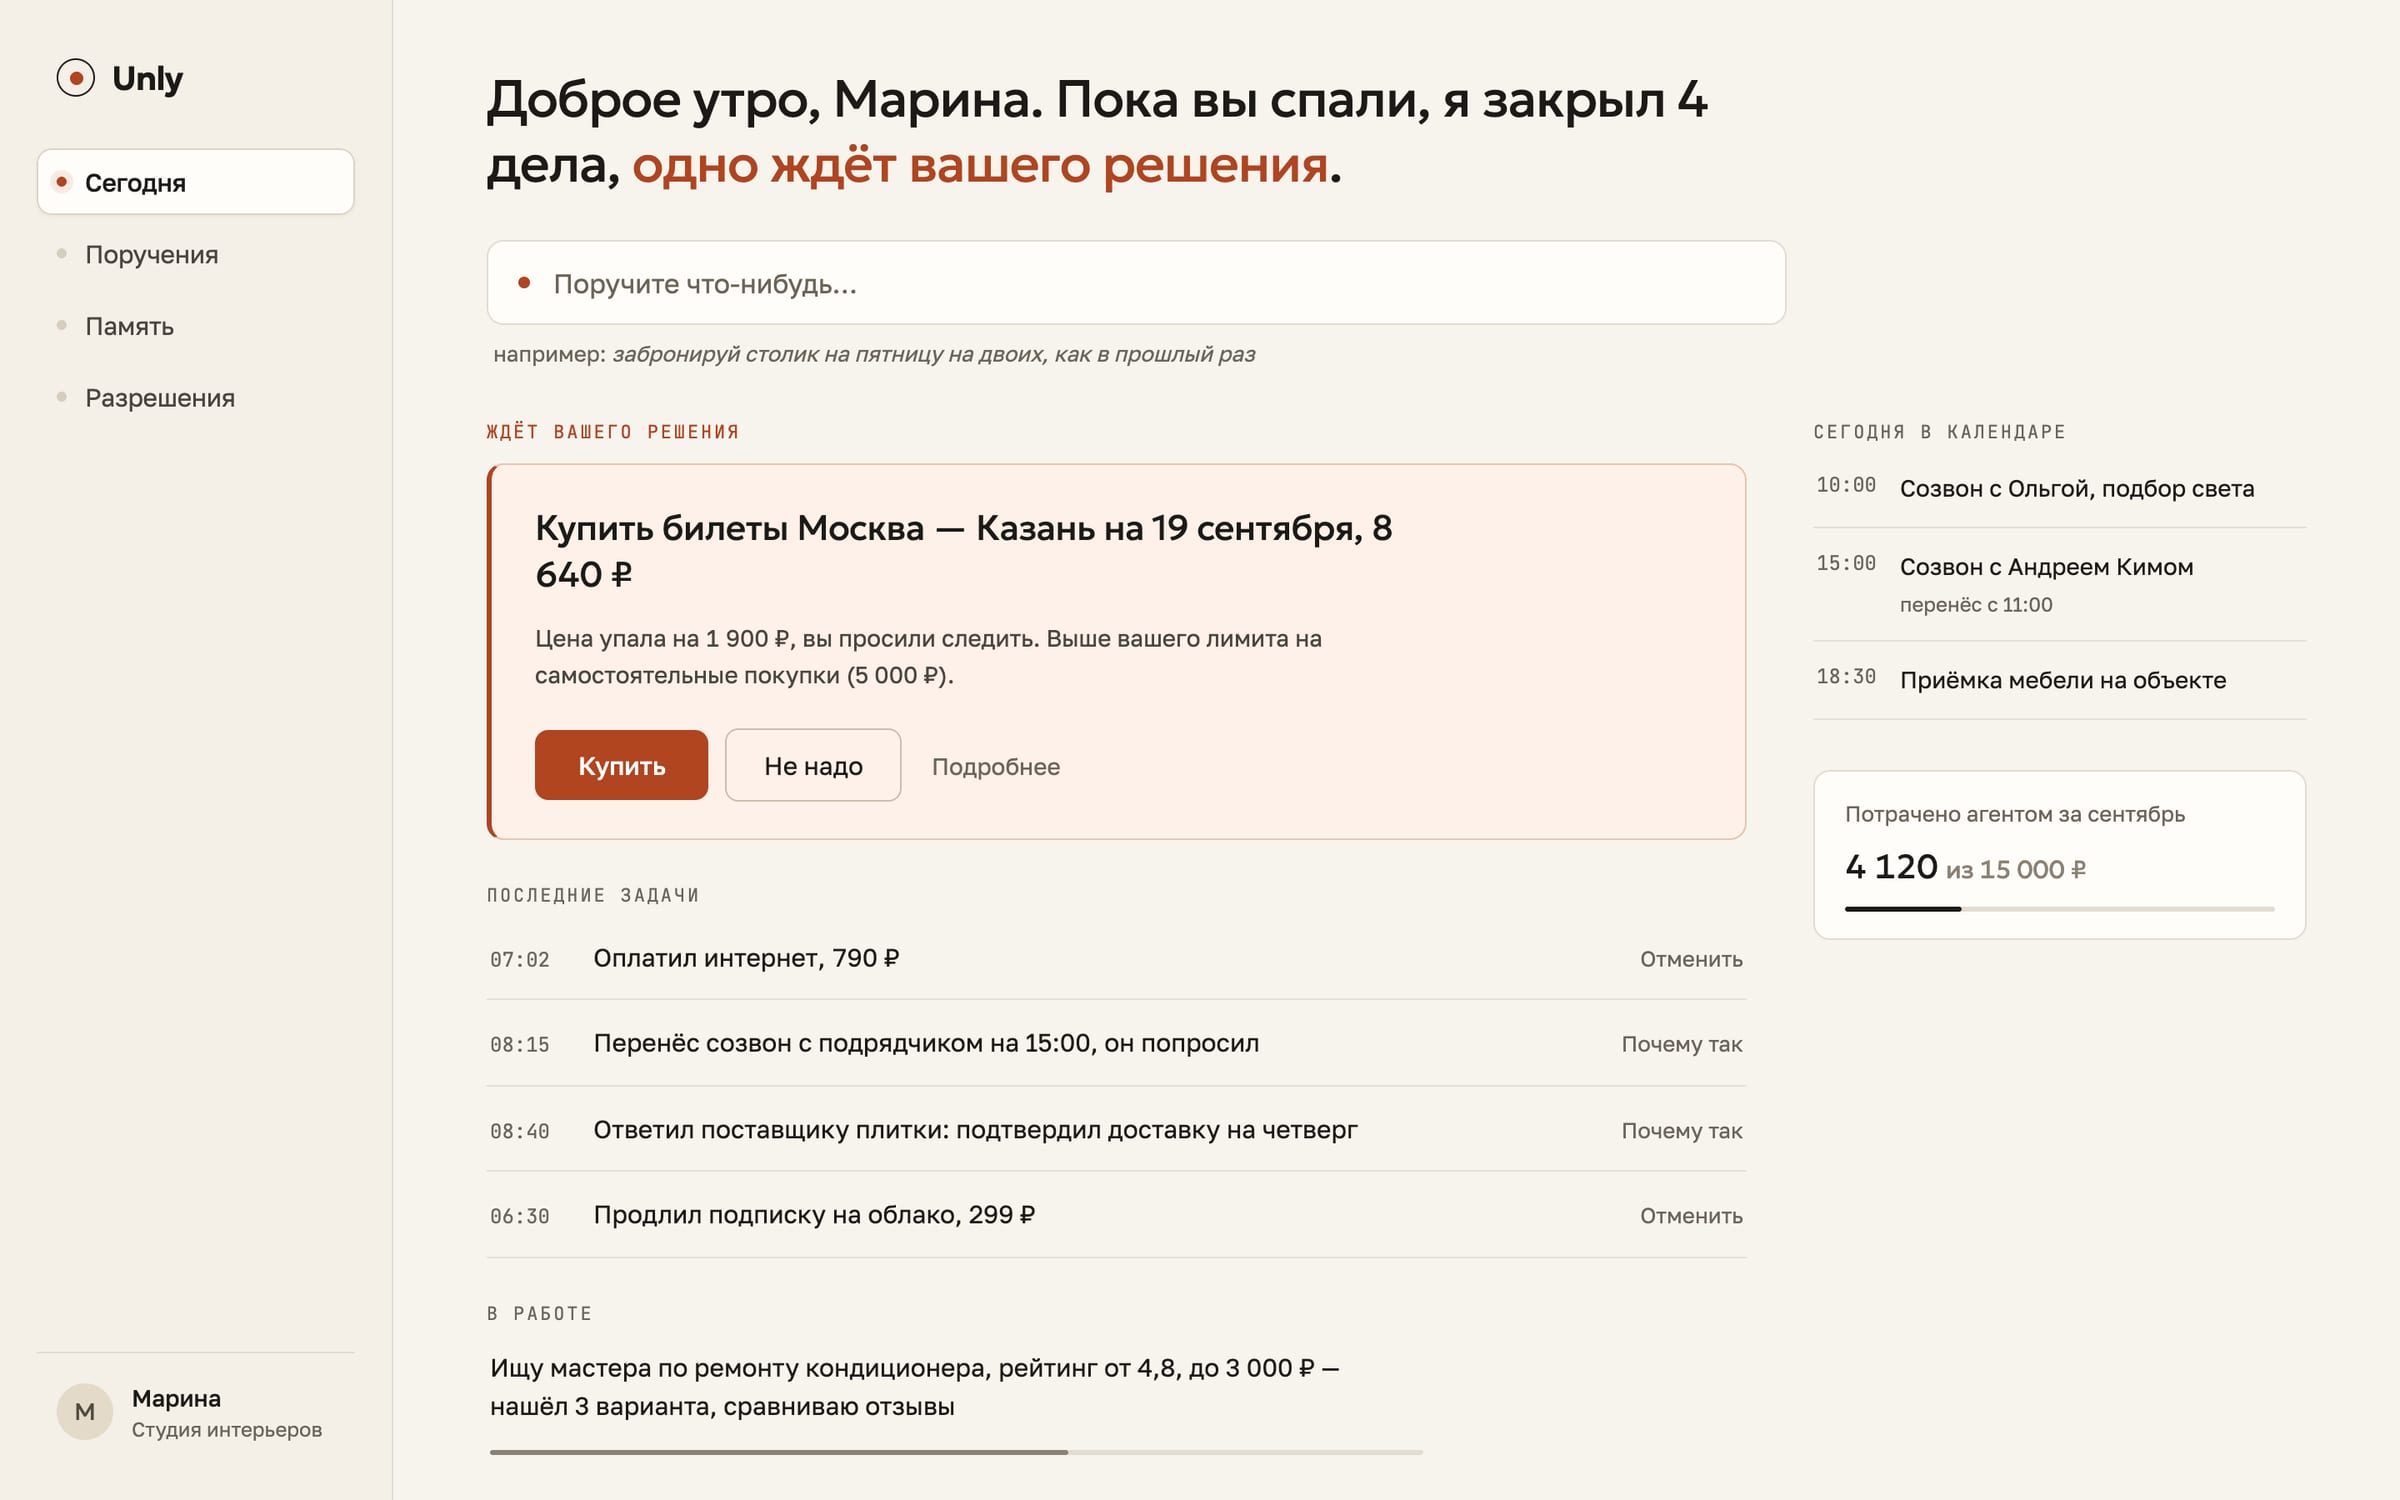This screenshot has height=1500, width=2400.
Task: Open Подробнее for the ticket offer
Action: (x=996, y=767)
